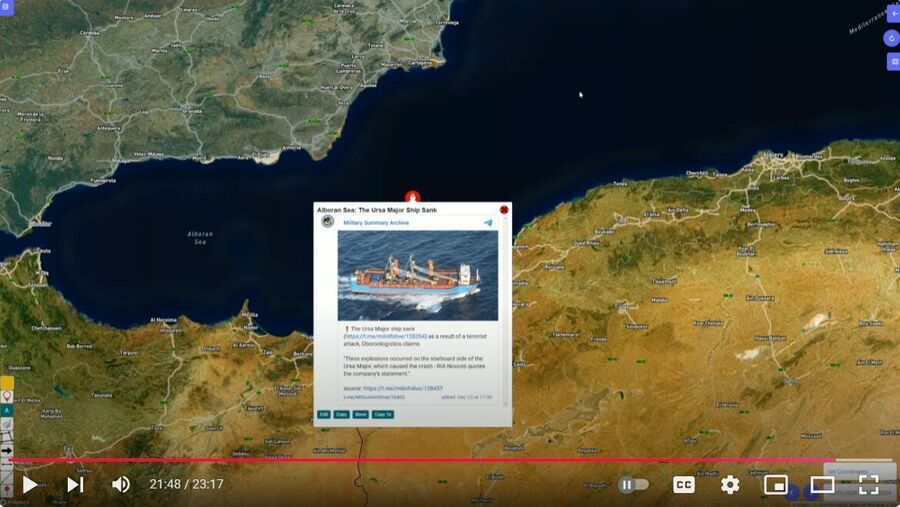Close the Ursa Major ship popup
Screen dimensions: 900x507
click(504, 210)
